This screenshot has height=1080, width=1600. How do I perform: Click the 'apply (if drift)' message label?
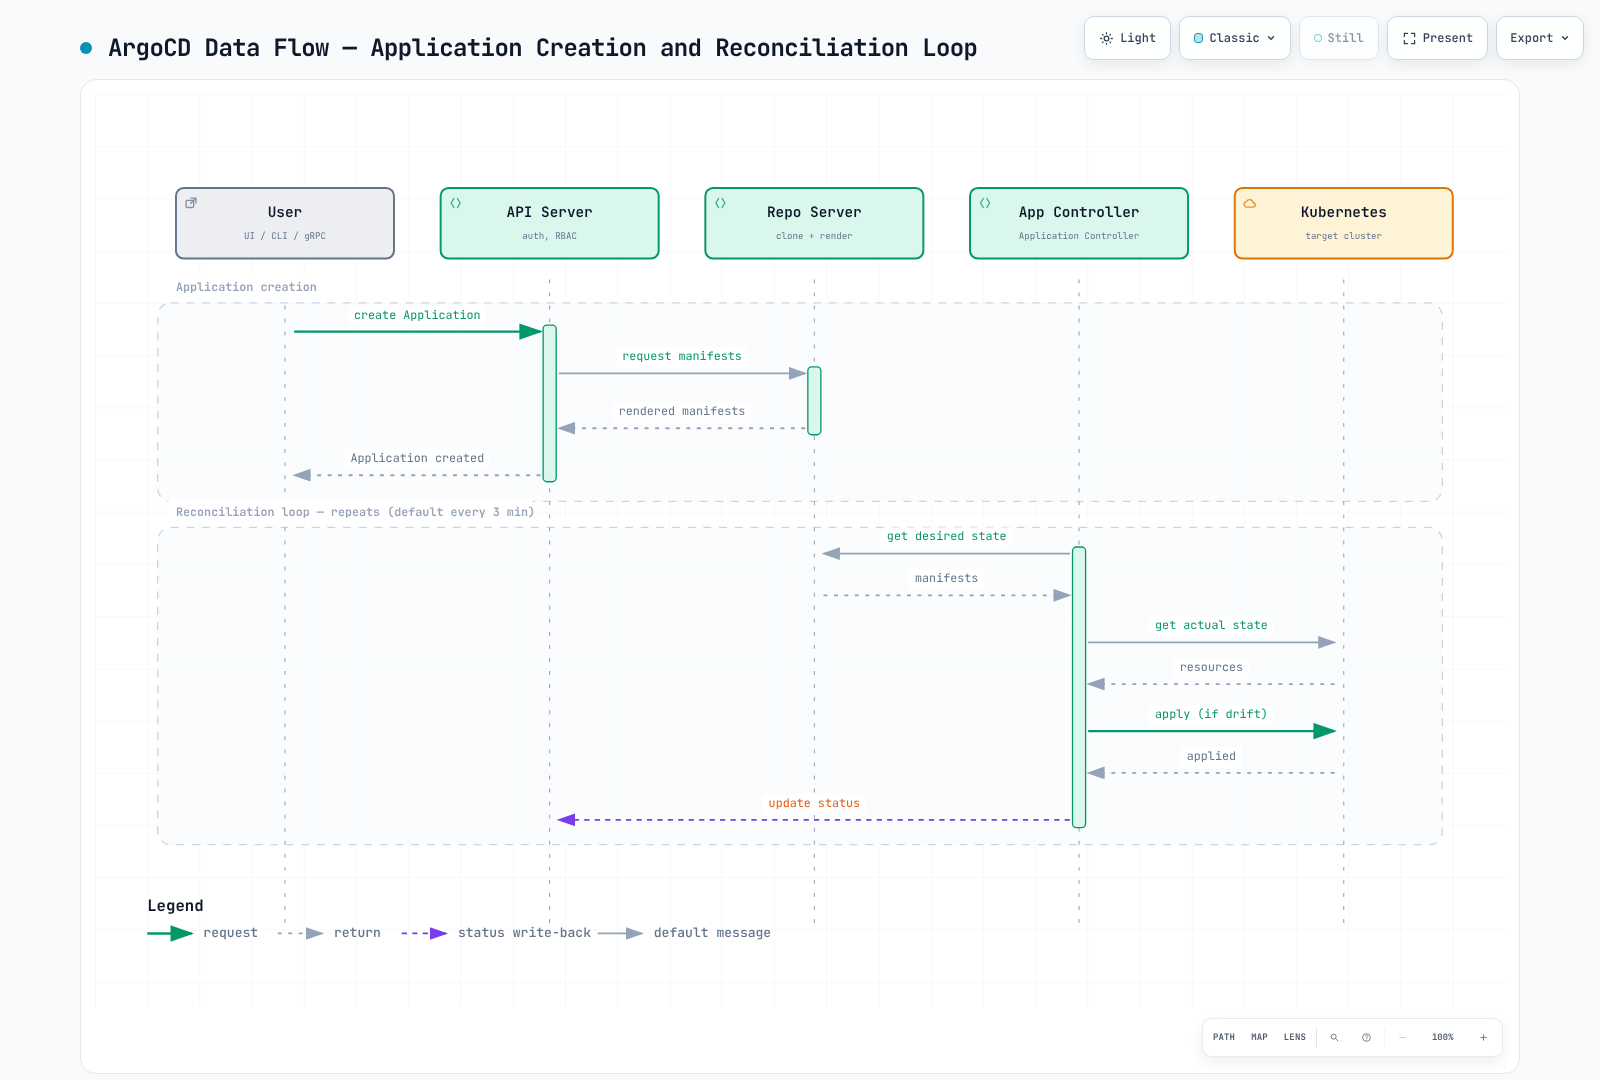[1211, 714]
